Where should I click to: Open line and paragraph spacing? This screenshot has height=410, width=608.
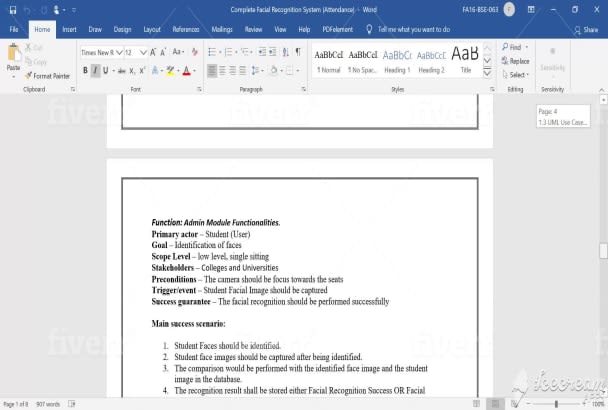tap(255, 71)
